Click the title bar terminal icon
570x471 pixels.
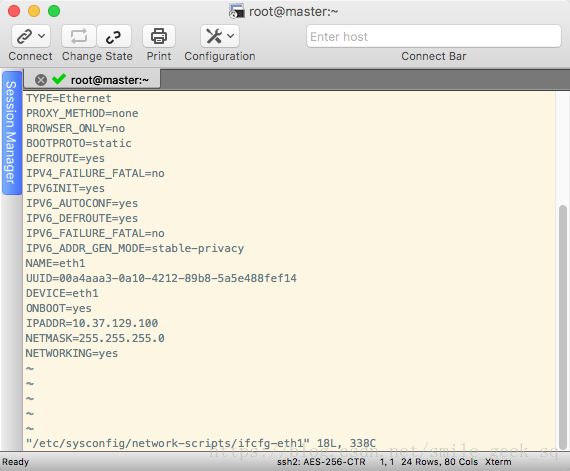tap(236, 11)
